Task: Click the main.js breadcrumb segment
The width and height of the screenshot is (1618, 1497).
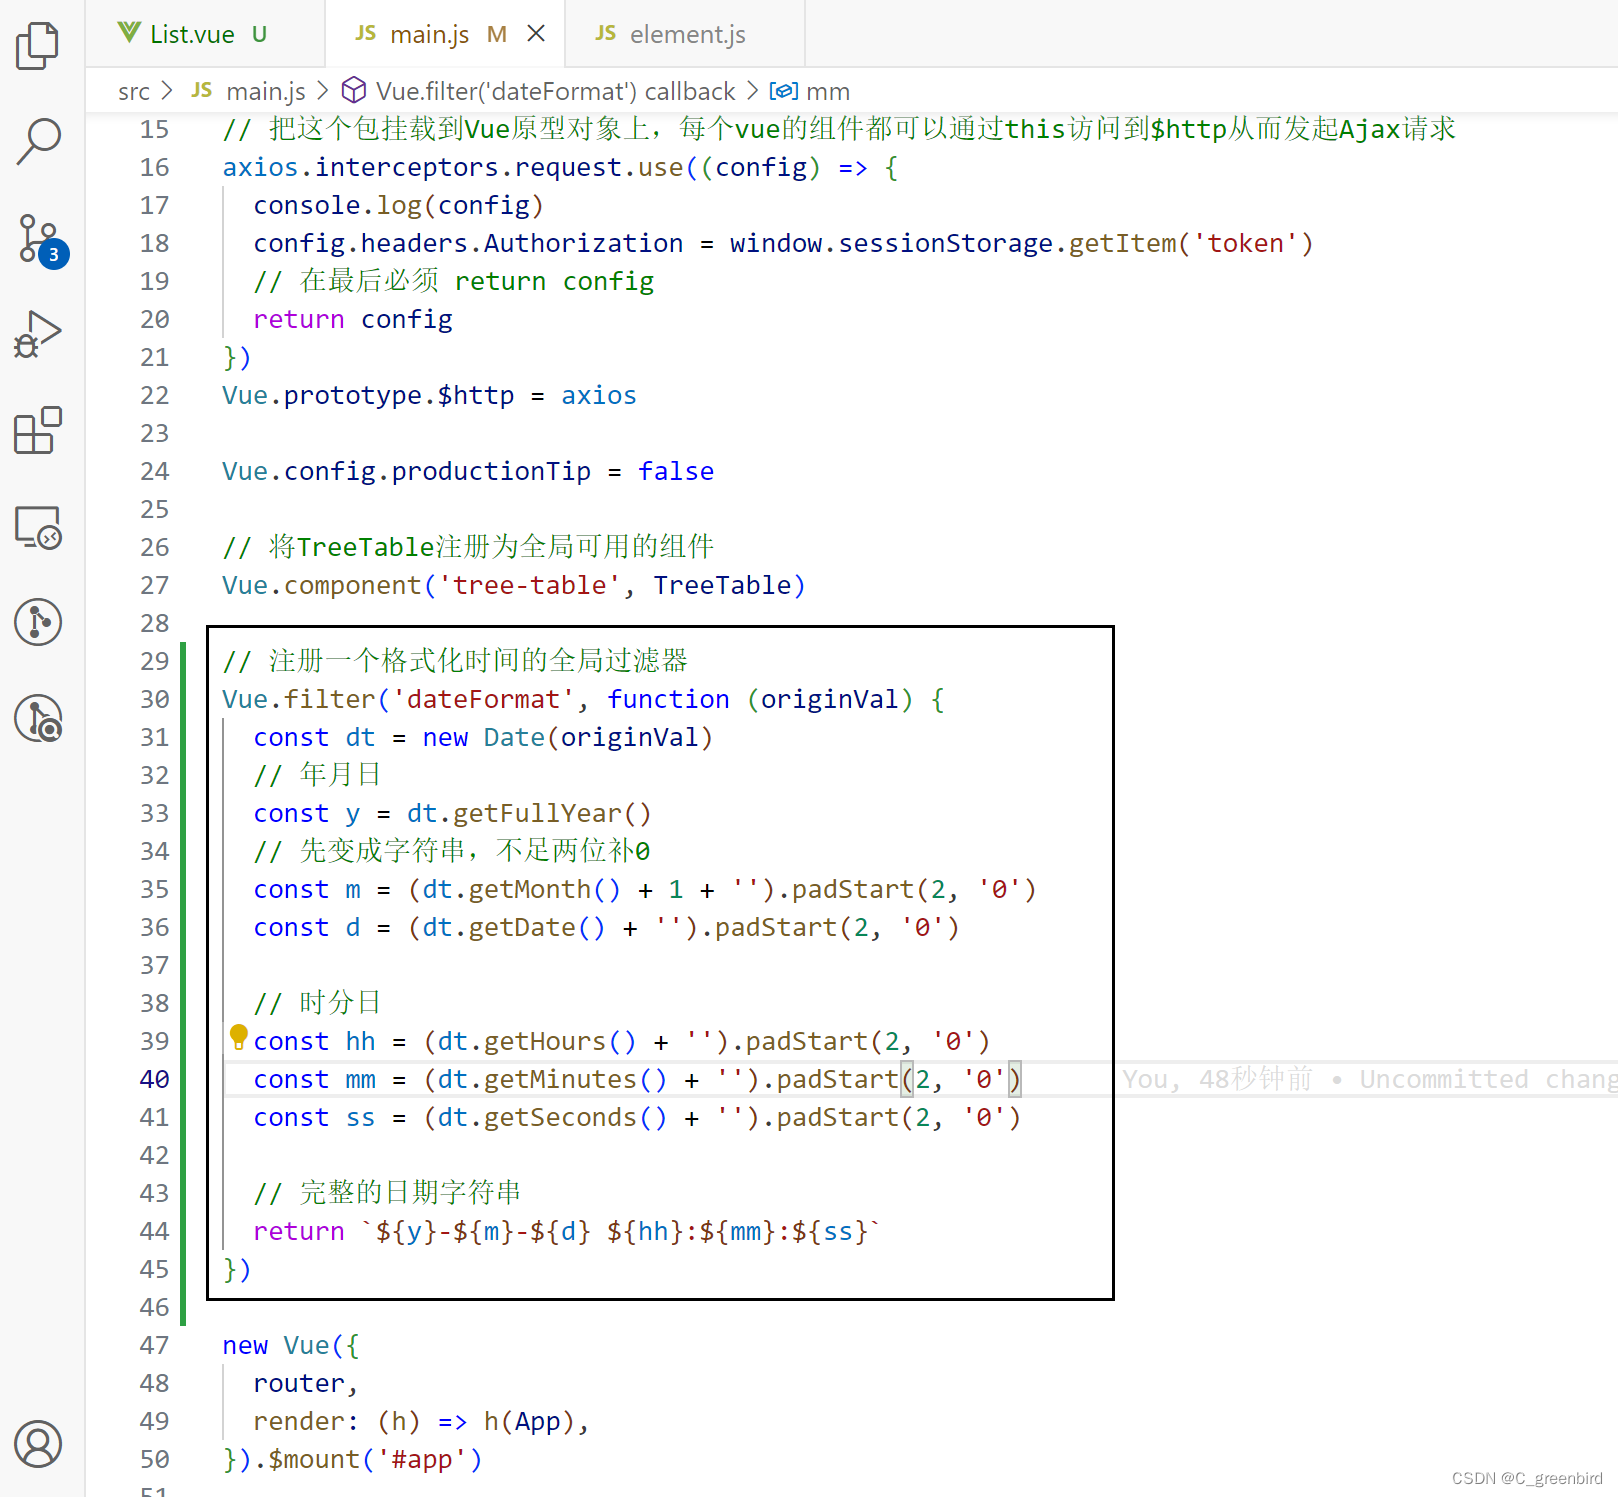Action: click(x=249, y=91)
